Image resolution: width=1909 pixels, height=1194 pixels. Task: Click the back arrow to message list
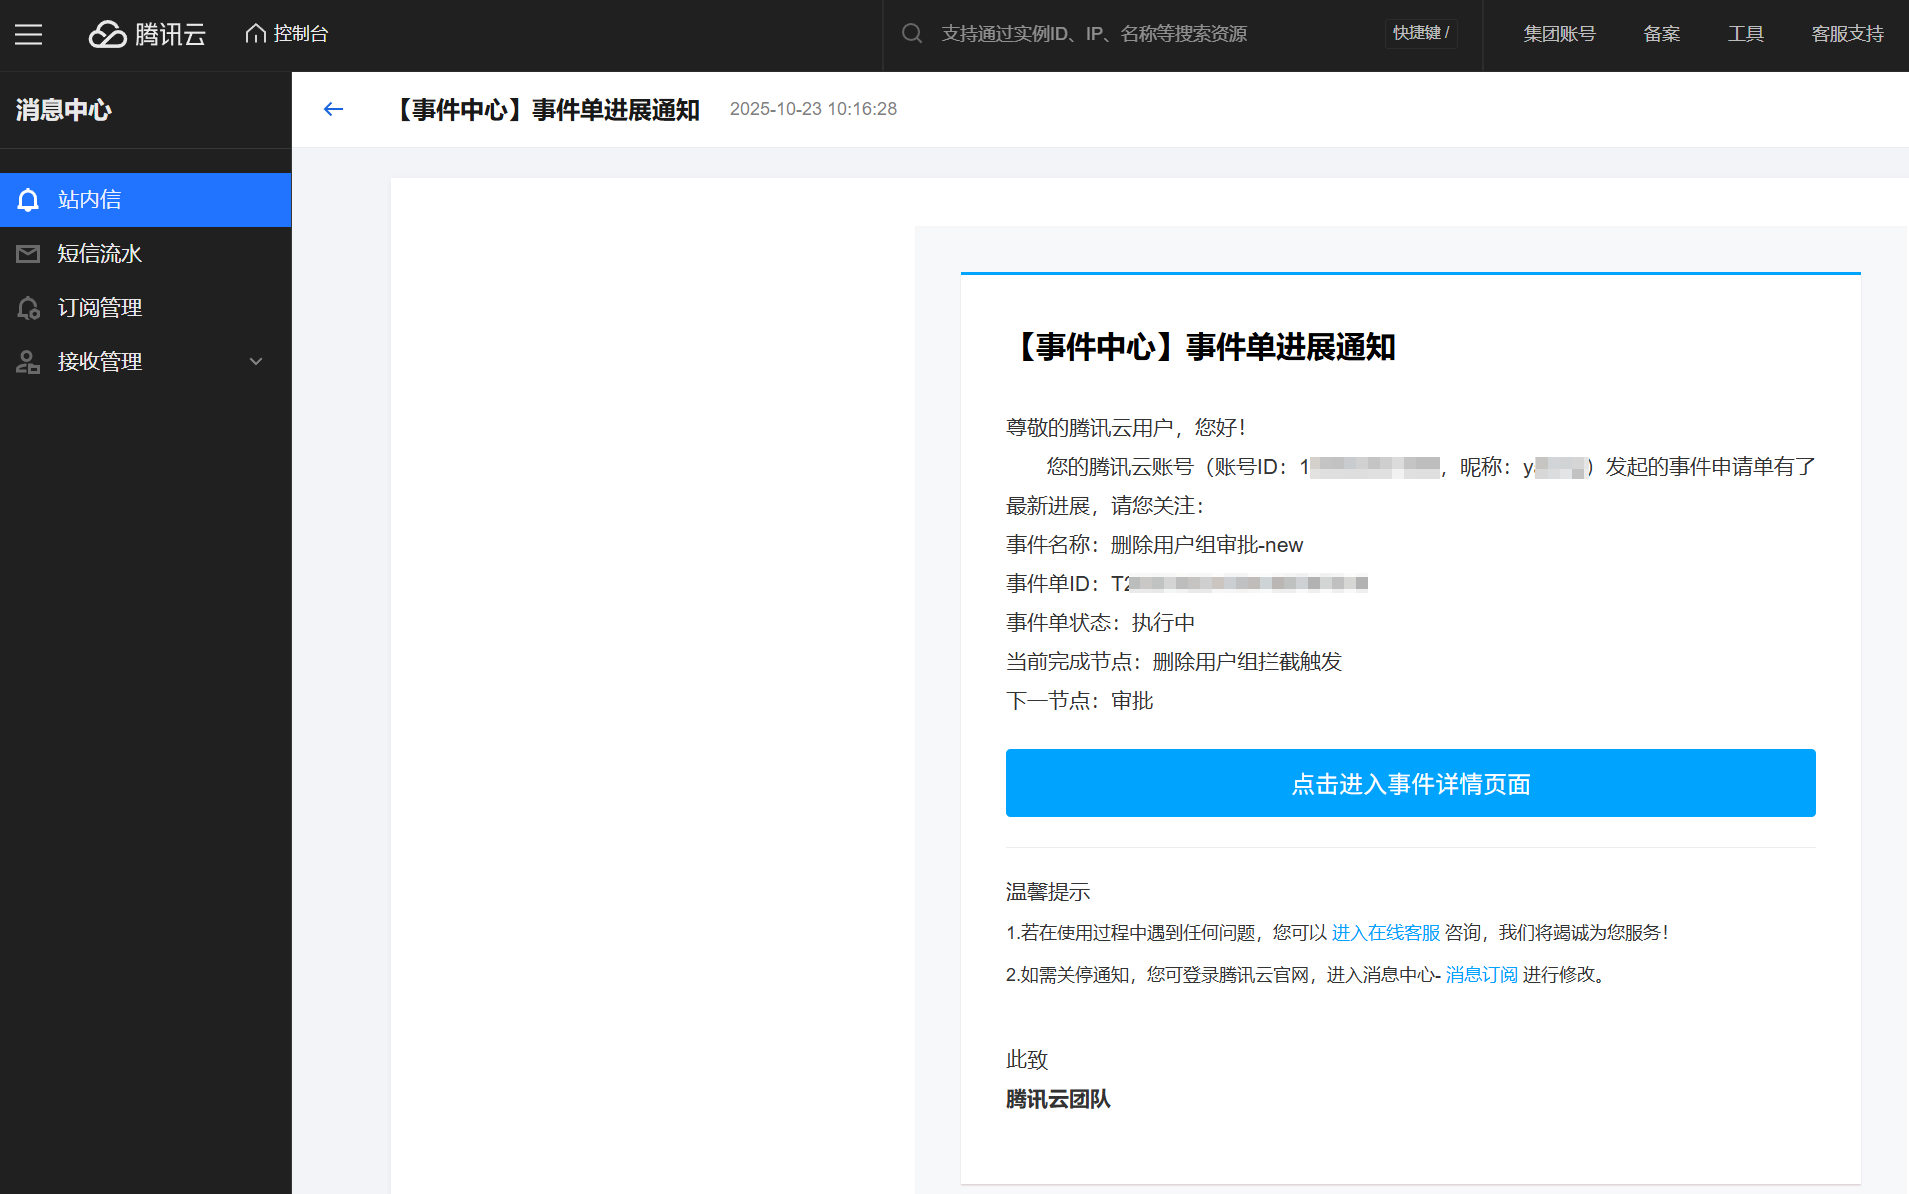click(x=333, y=109)
